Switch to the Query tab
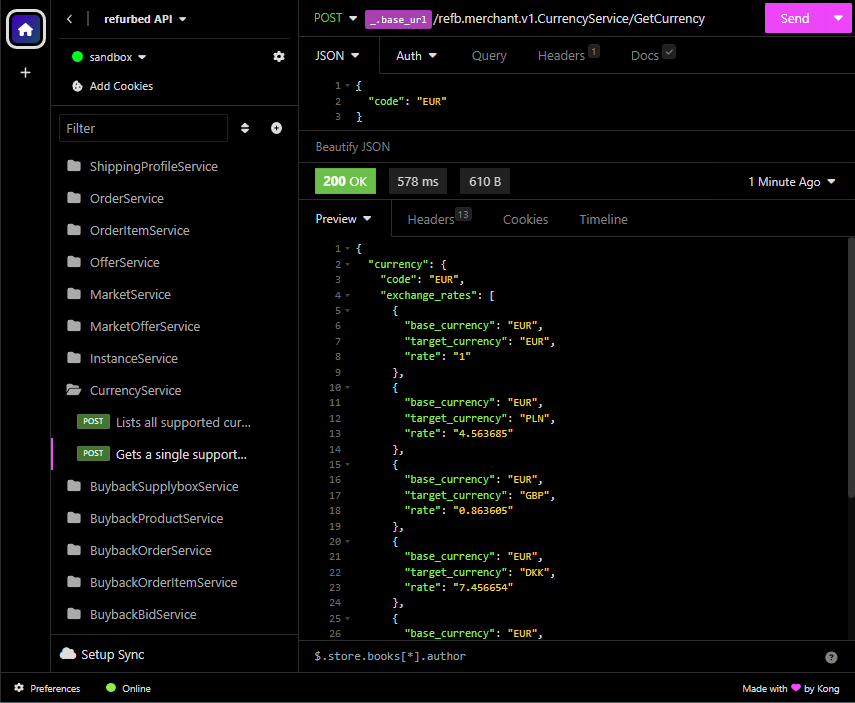 489,56
